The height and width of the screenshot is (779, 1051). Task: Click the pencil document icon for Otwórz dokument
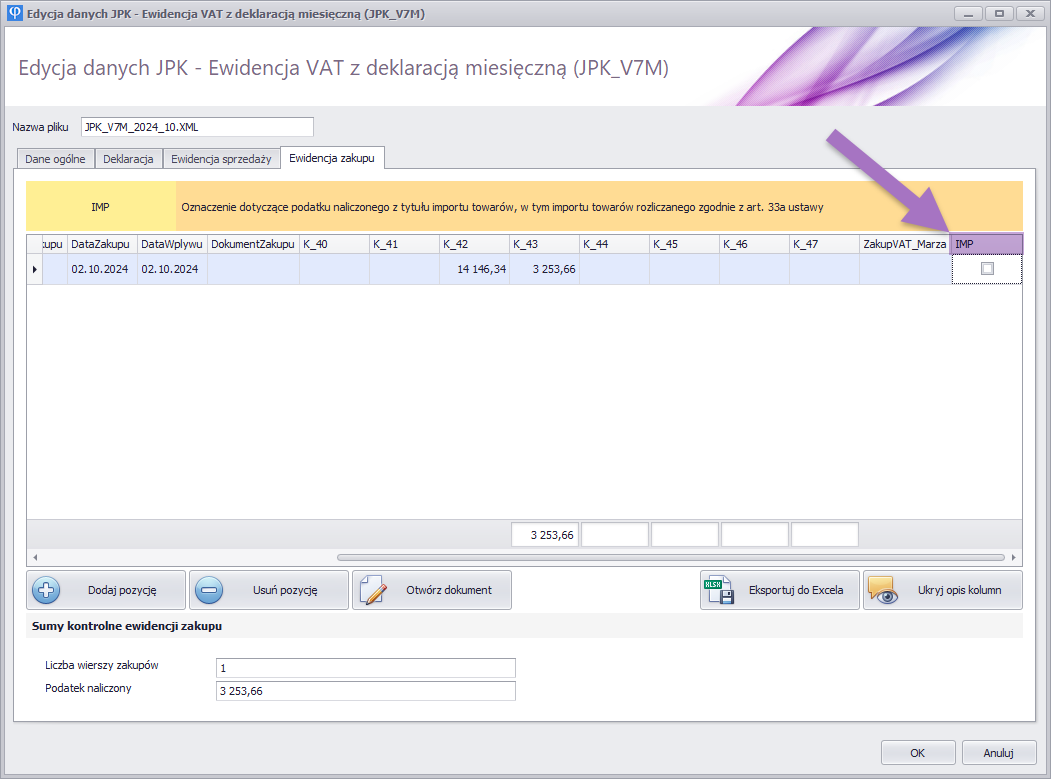tap(372, 590)
